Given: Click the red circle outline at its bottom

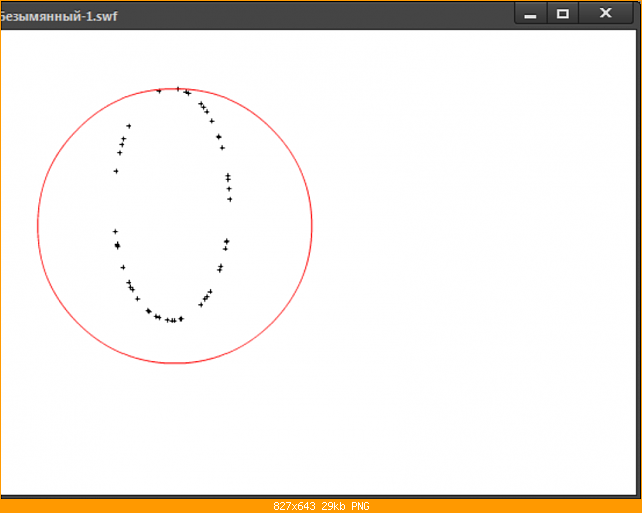Looking at the screenshot, I should (175, 363).
